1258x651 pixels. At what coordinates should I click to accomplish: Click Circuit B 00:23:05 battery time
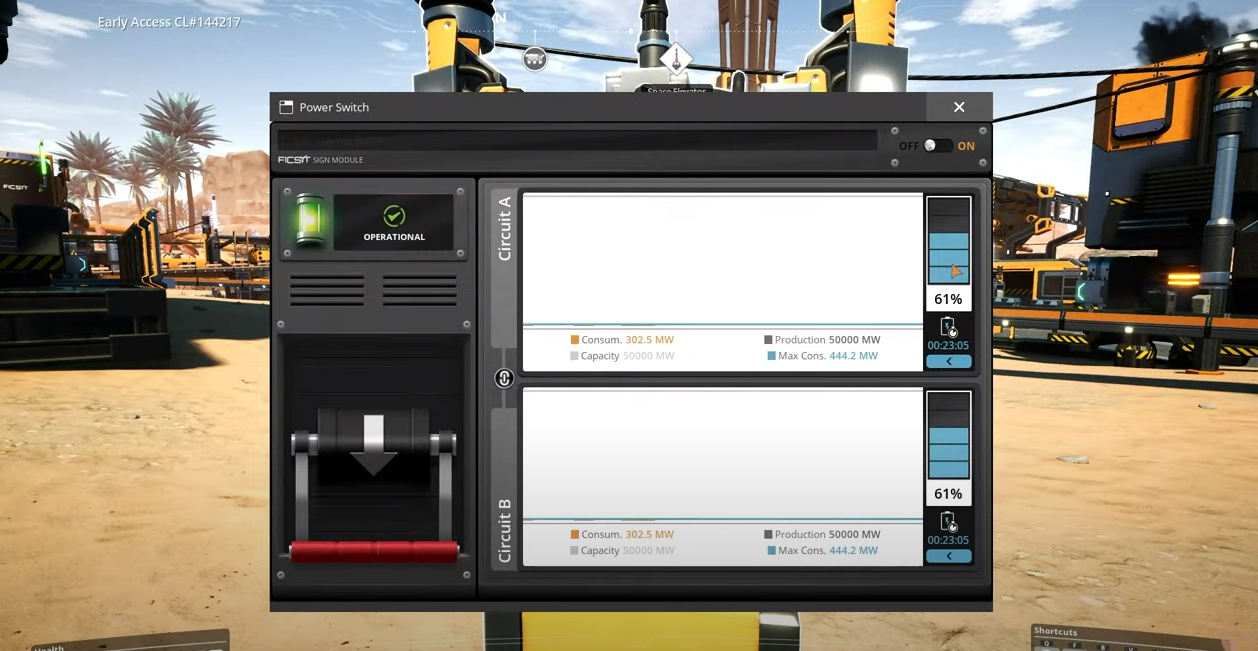click(x=948, y=541)
